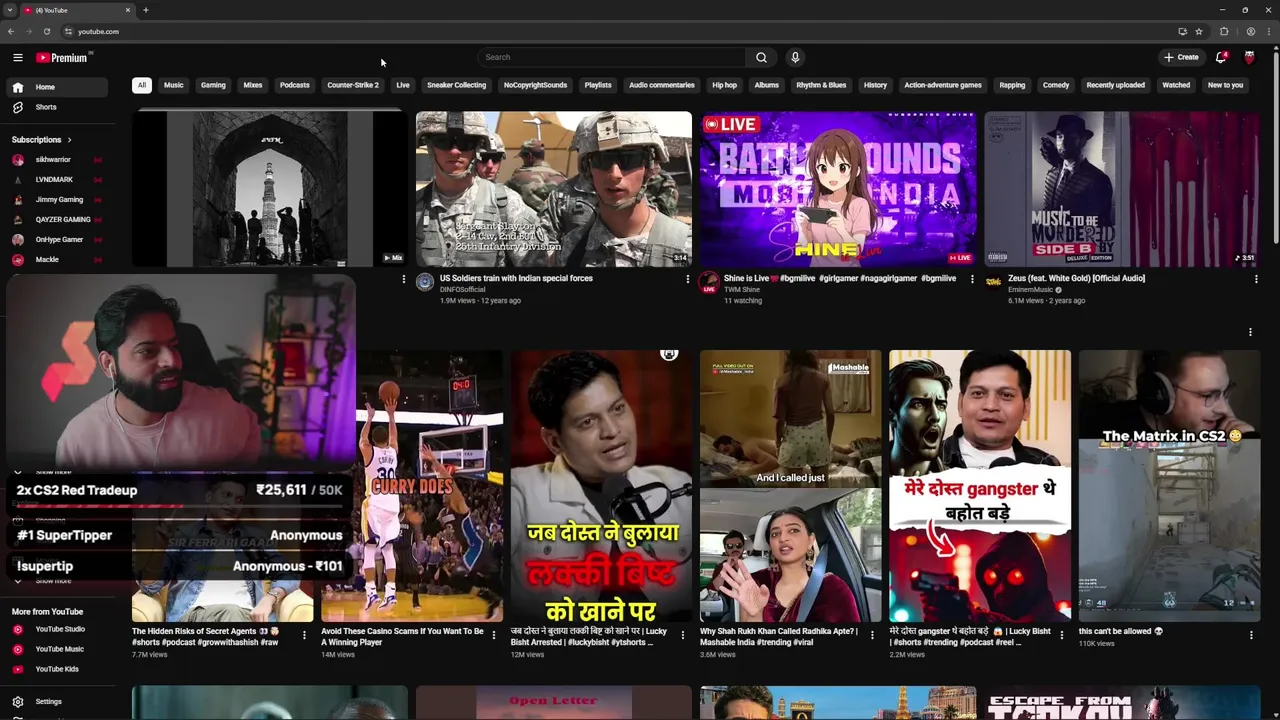Image resolution: width=1280 pixels, height=720 pixels.
Task: Open QAYZER GAMING channel subscription
Action: [x=55, y=220]
